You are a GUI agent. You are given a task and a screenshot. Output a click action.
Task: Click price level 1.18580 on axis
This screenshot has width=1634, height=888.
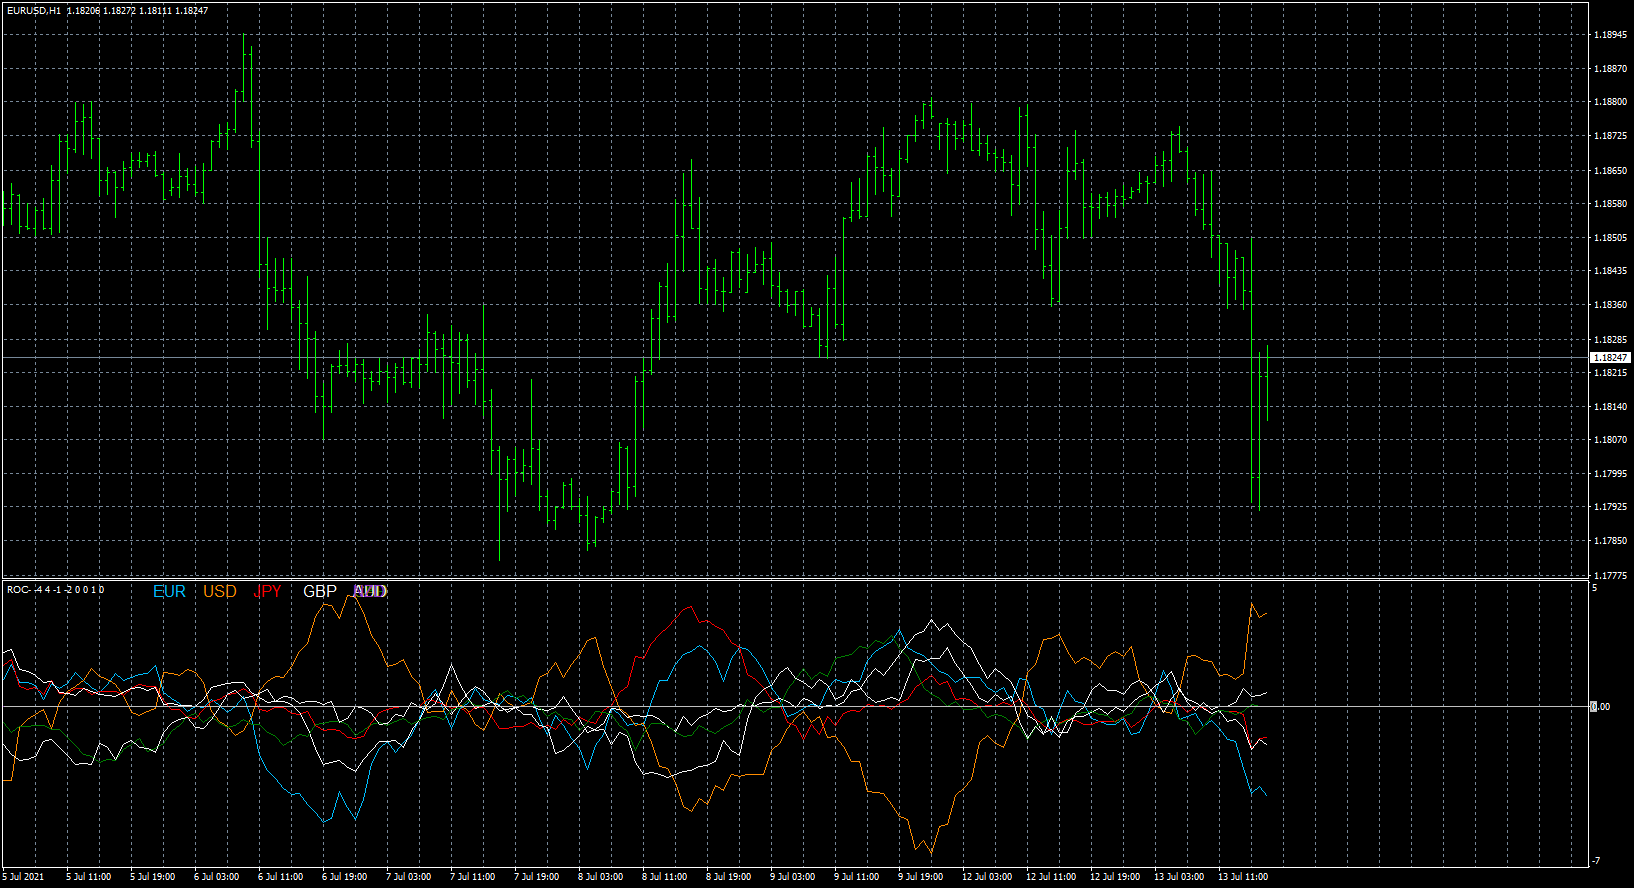tap(1608, 204)
